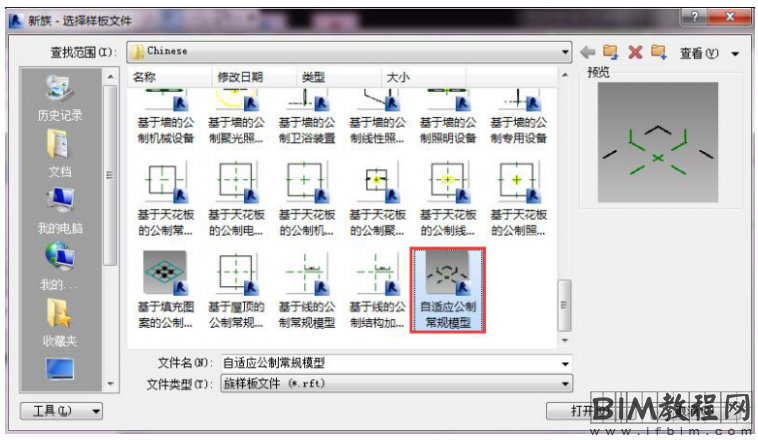758x440 pixels.
Task: Sort files by 修改日期 column header
Action: pos(254,77)
